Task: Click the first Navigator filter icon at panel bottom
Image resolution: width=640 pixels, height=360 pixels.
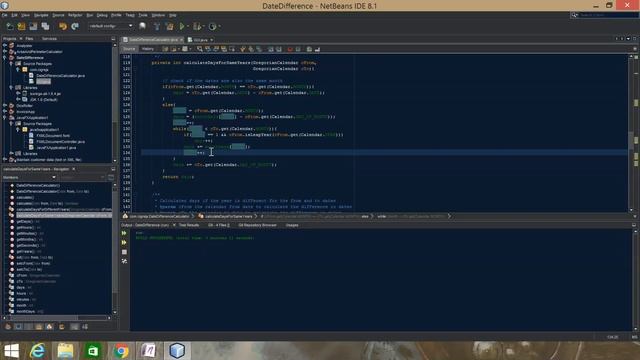Action: coord(8,327)
